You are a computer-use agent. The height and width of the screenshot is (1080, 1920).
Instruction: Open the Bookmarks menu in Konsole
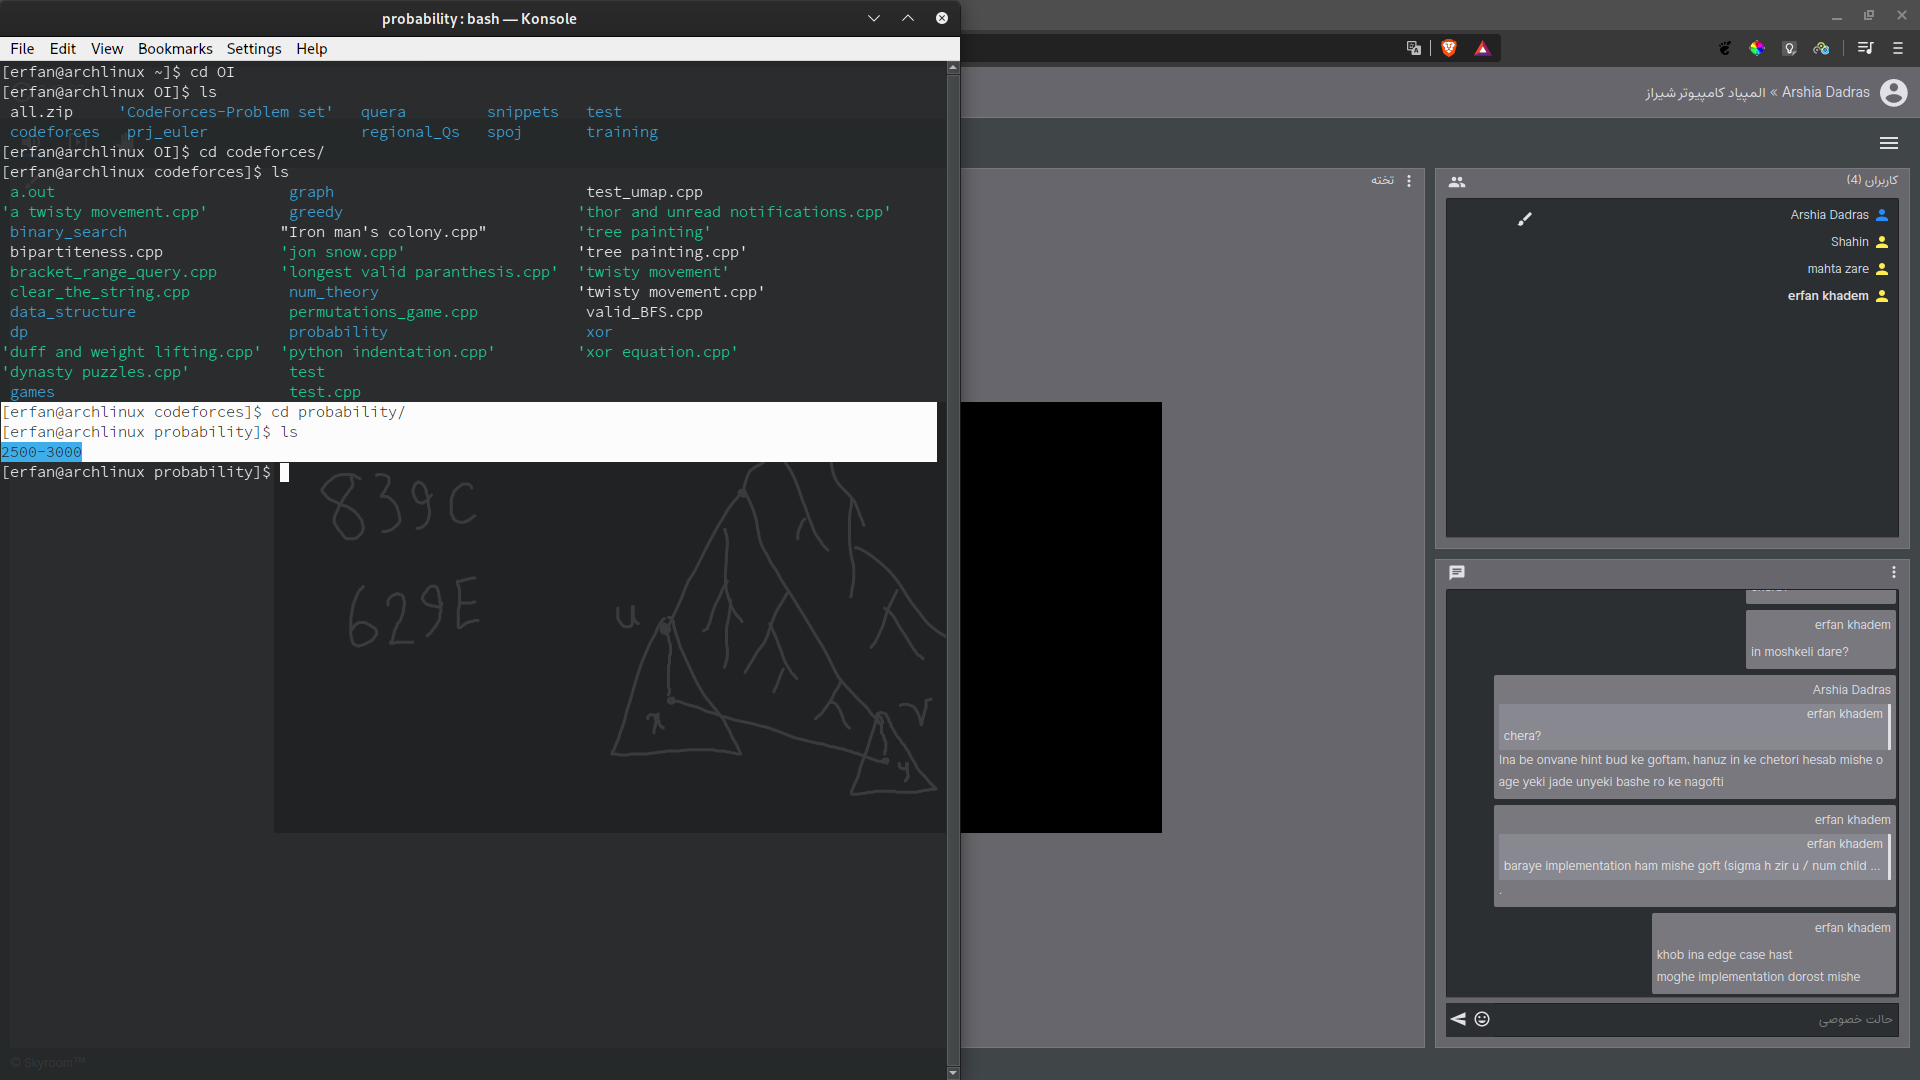click(175, 48)
